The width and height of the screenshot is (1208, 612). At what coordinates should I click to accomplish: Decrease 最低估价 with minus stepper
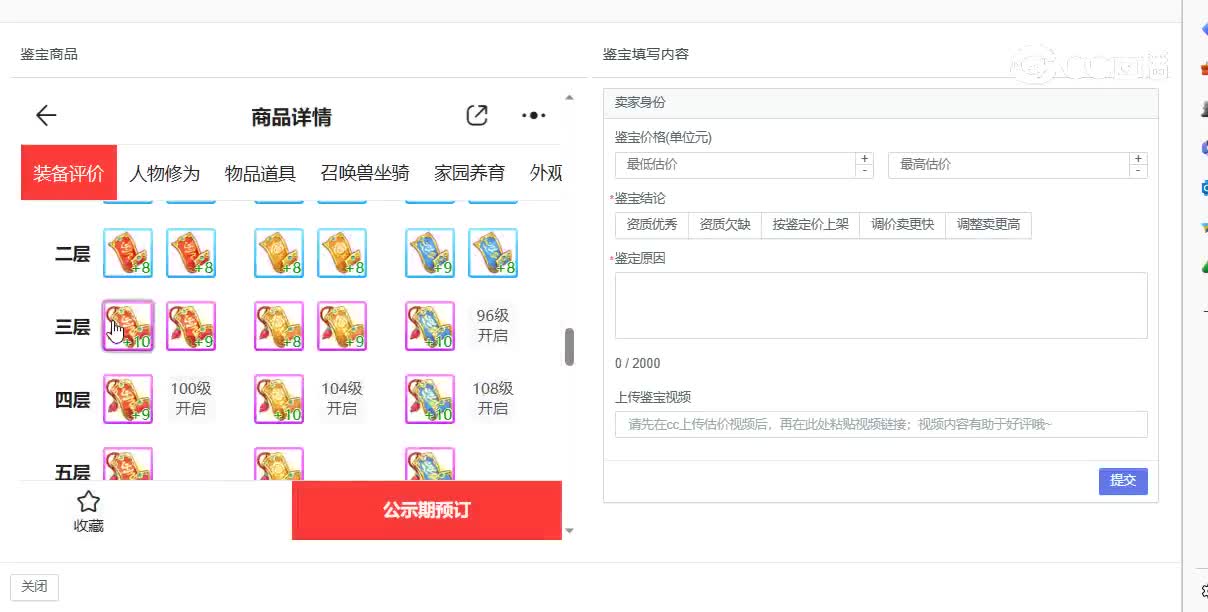[865, 171]
